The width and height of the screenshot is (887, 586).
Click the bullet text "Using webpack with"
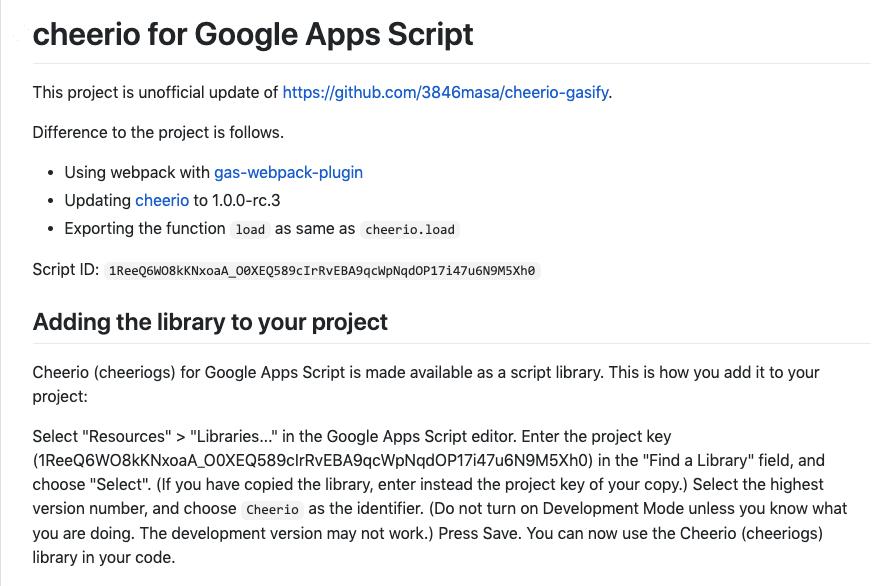[x=137, y=173]
